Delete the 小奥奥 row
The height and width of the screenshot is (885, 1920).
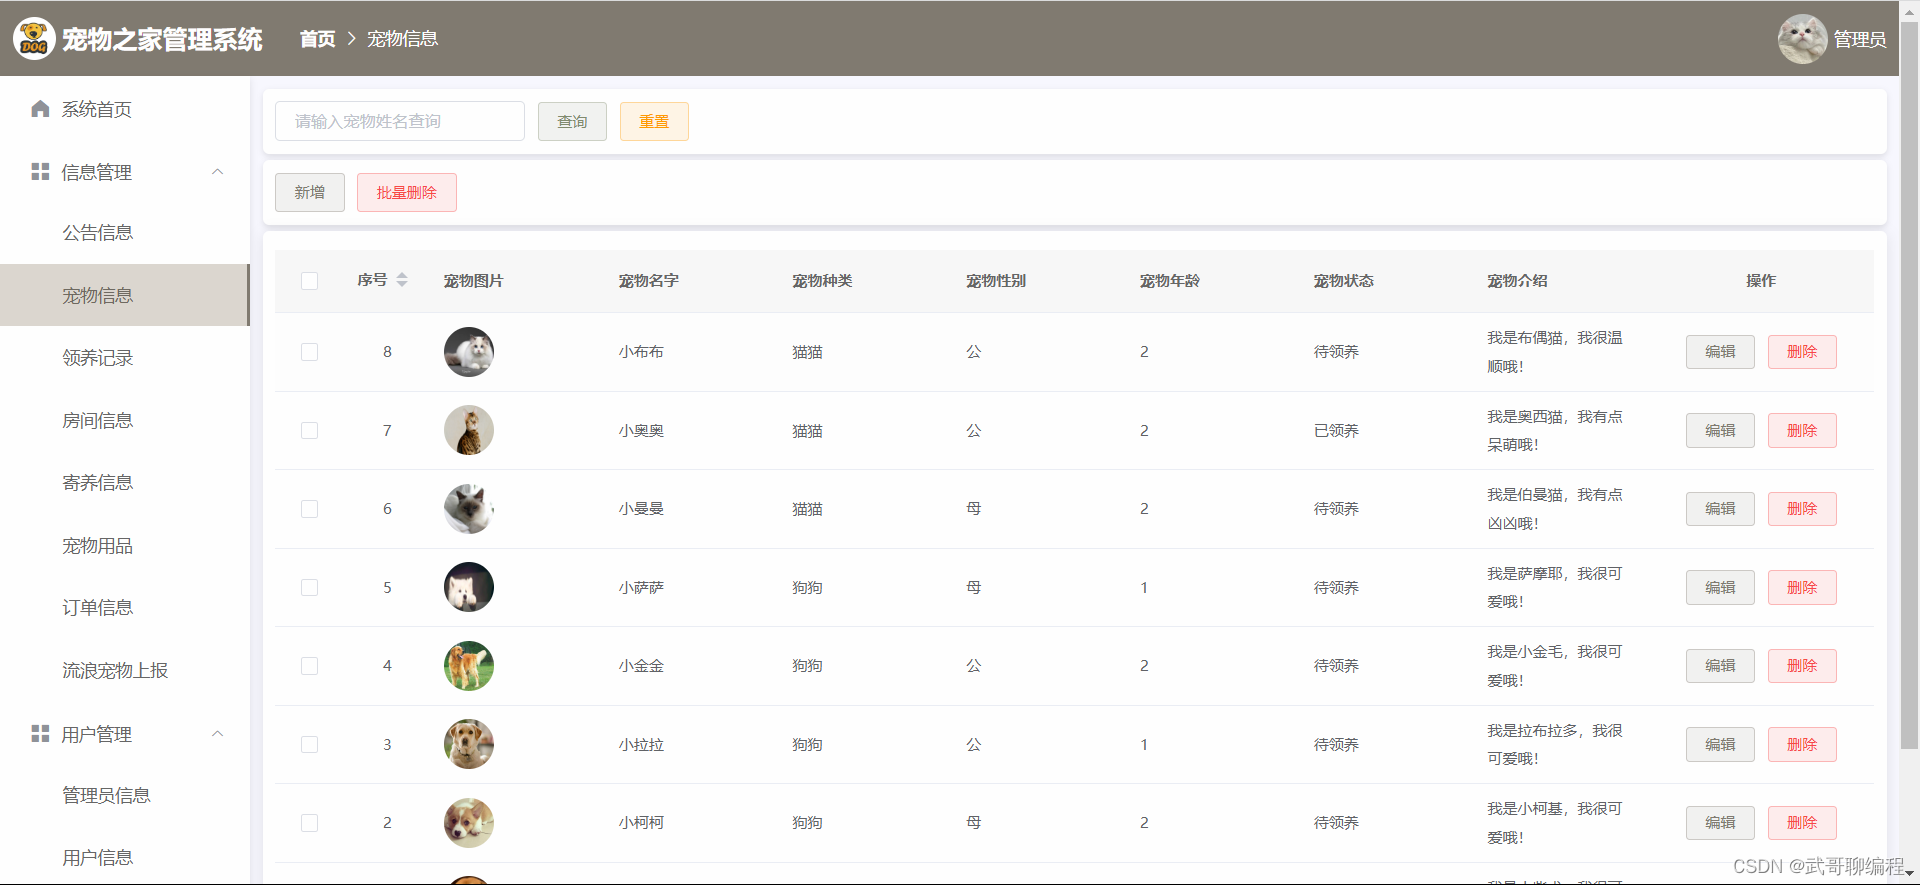click(x=1802, y=430)
